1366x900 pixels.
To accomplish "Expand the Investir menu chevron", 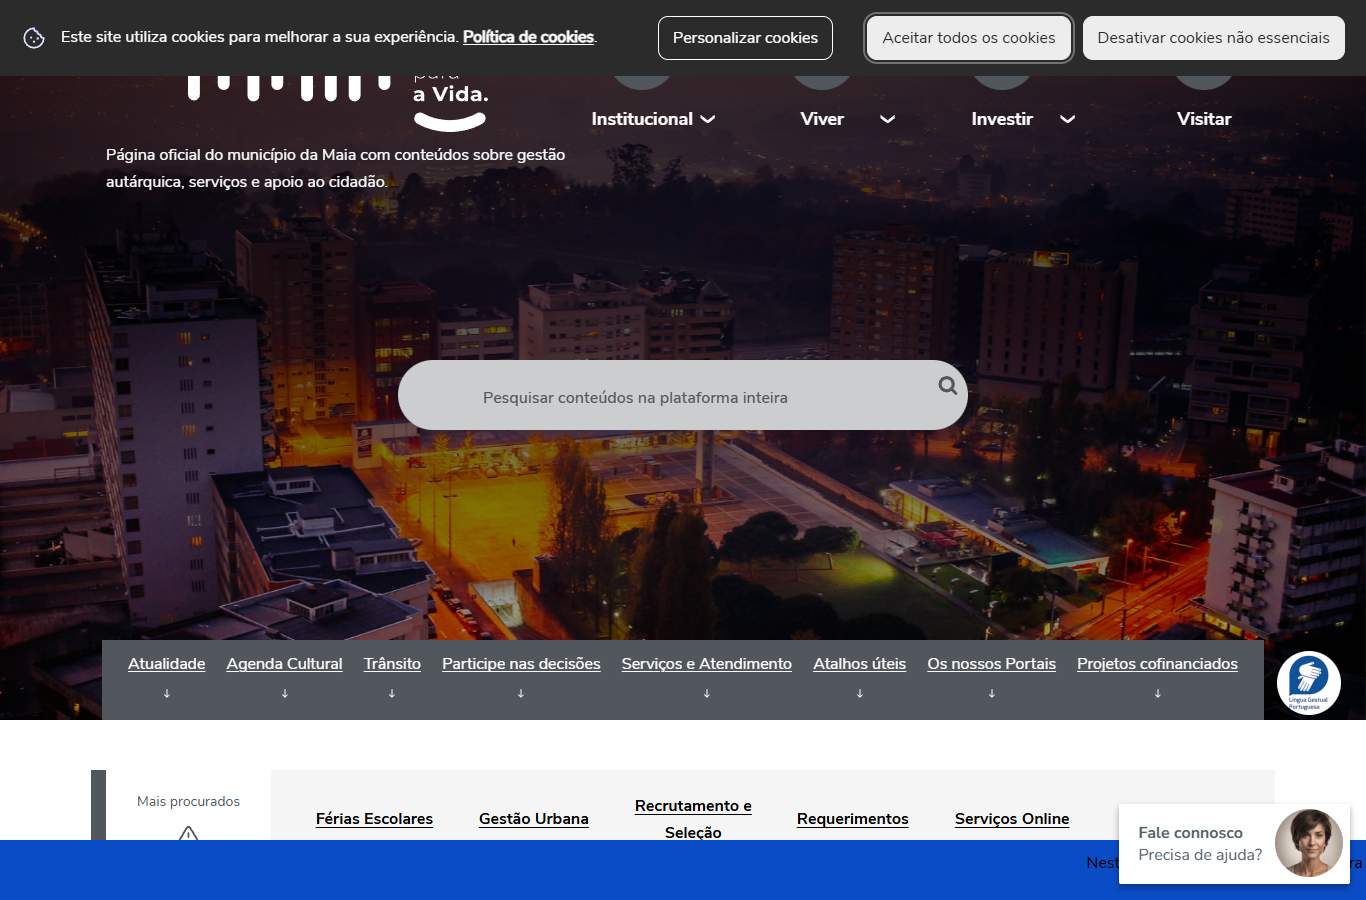I will 1068,119.
